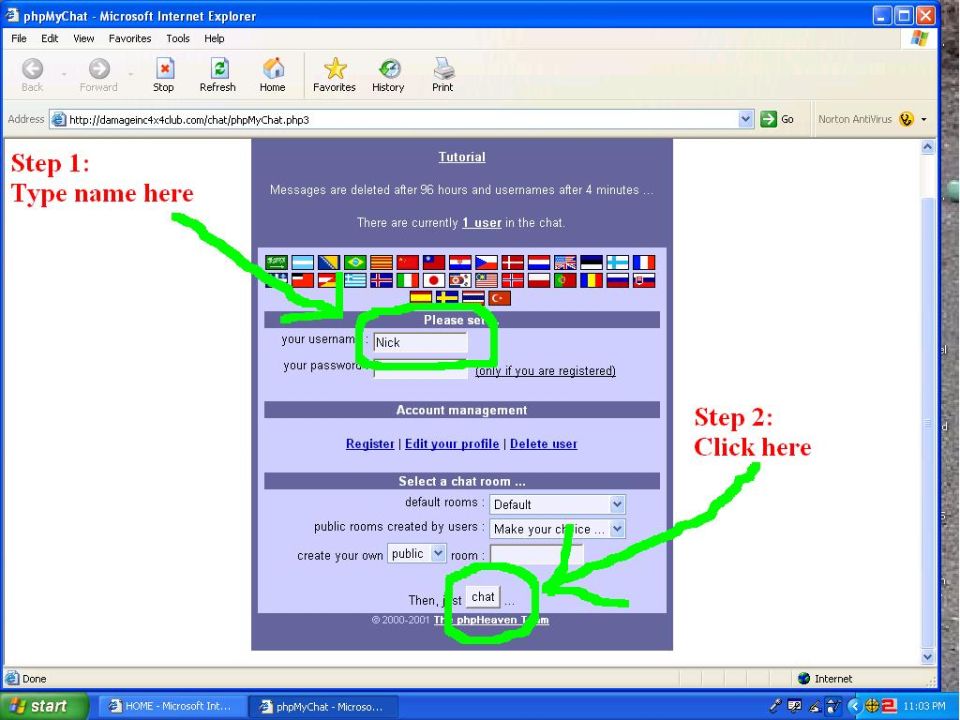This screenshot has width=960, height=720.
Task: Select the Portugal flag language
Action: point(566,280)
